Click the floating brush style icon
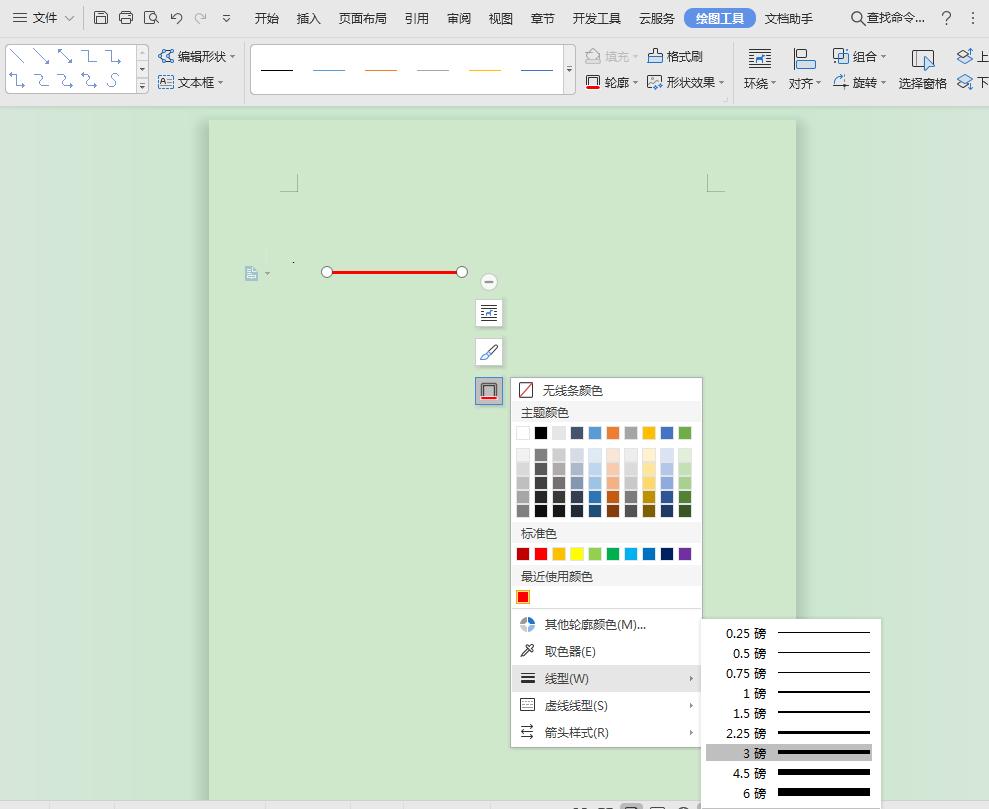This screenshot has height=809, width=989. click(489, 352)
